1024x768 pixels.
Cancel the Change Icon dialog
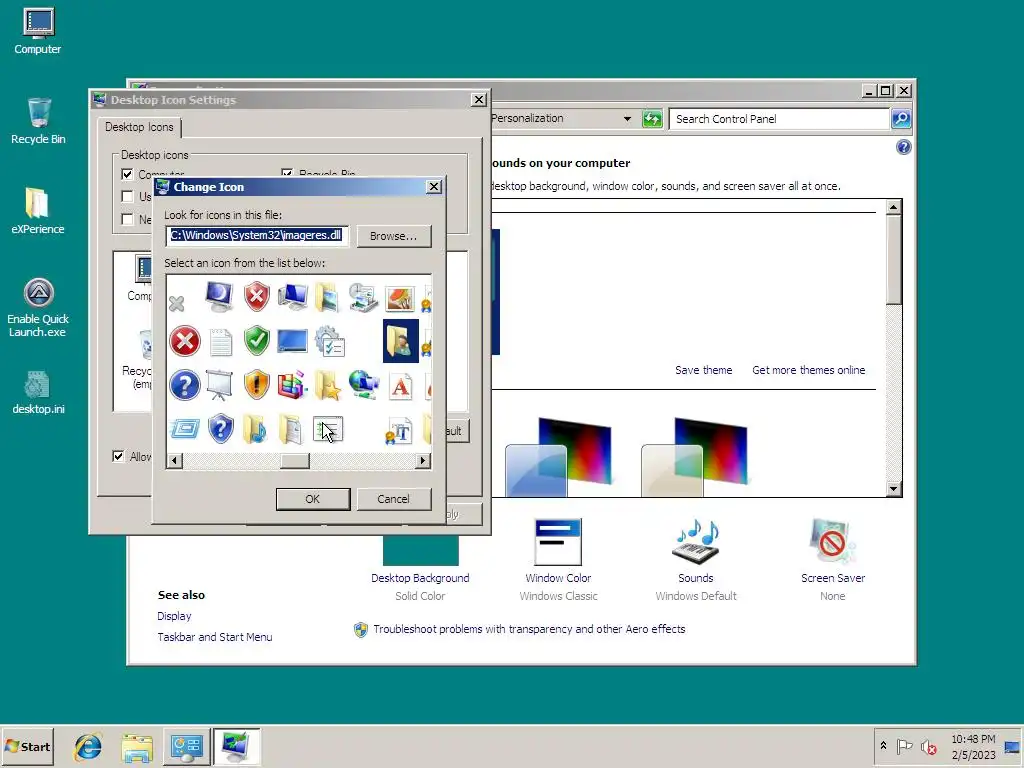[x=393, y=499]
